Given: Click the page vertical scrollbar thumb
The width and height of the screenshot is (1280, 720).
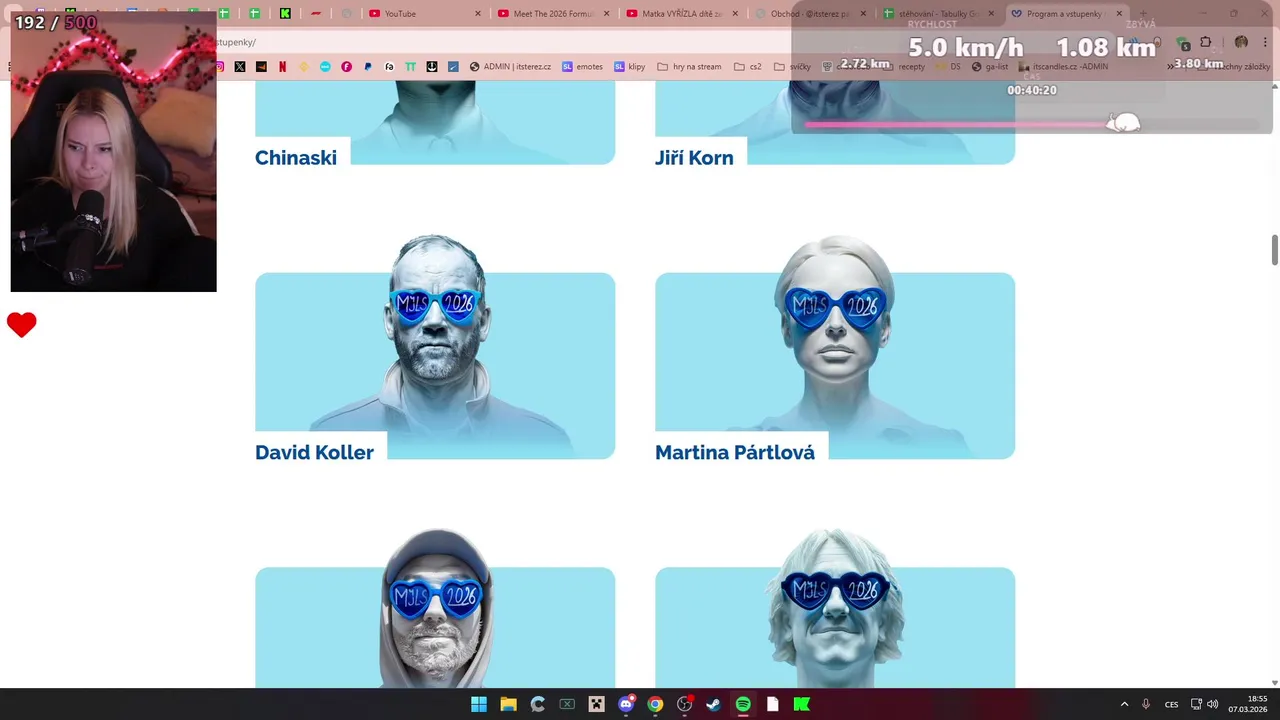Looking at the screenshot, I should pos(1274,250).
